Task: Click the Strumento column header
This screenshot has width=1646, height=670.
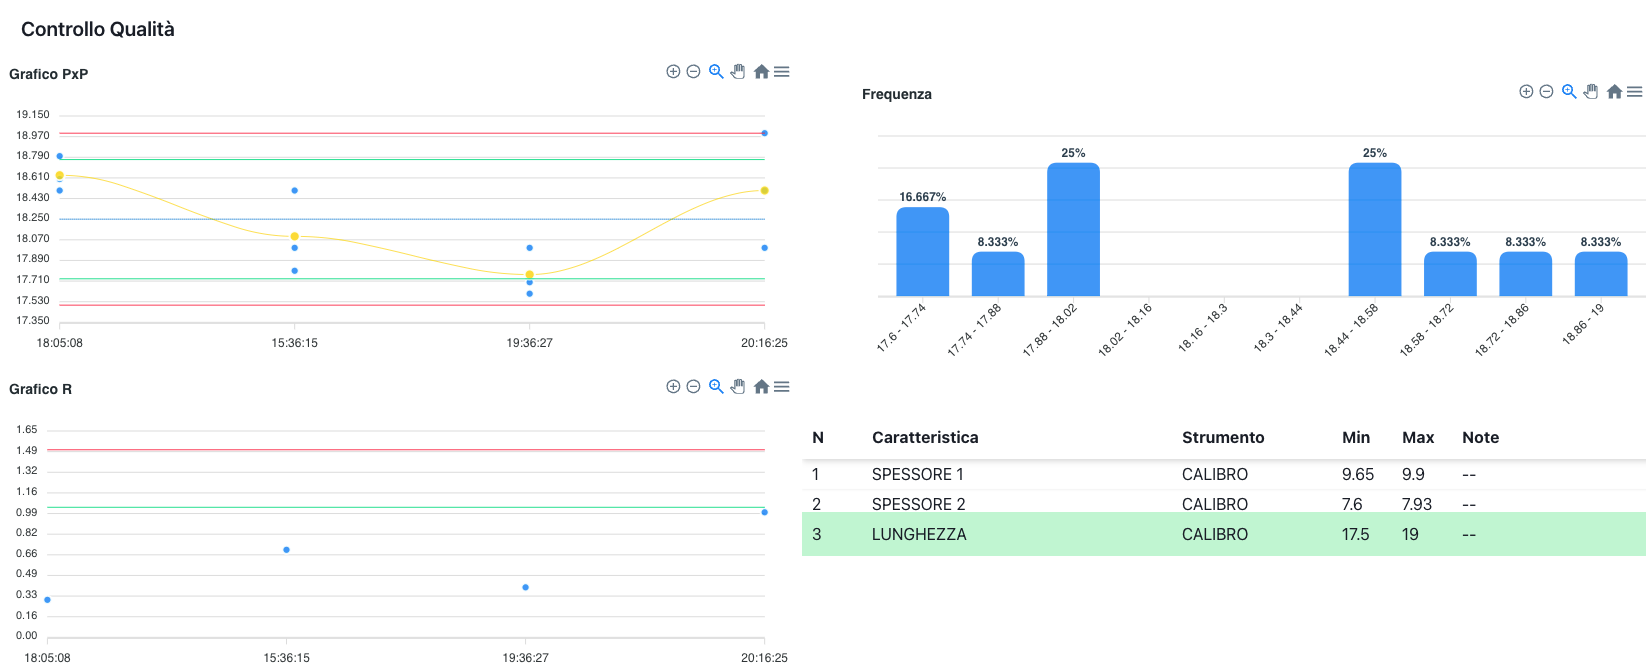Action: click(1223, 438)
